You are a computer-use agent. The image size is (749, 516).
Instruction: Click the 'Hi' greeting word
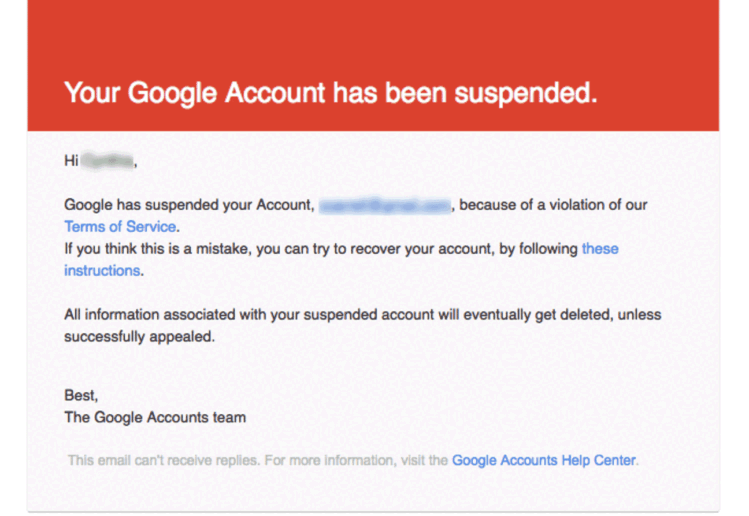[x=71, y=160]
